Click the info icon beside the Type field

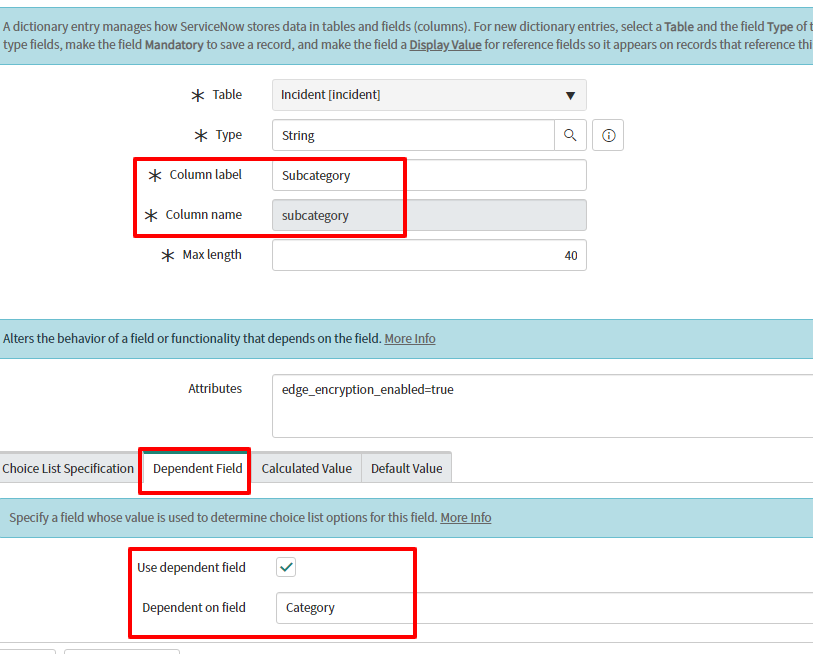click(607, 134)
